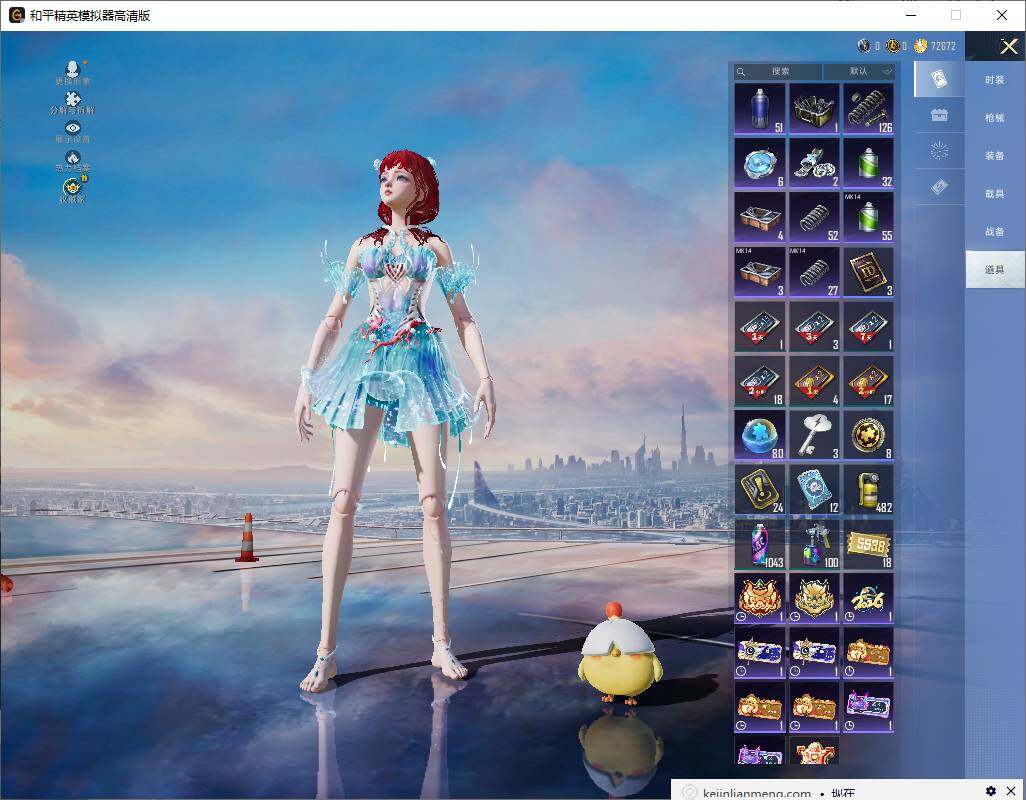
Task: Click the silver badge currency icon
Action: pos(864,46)
